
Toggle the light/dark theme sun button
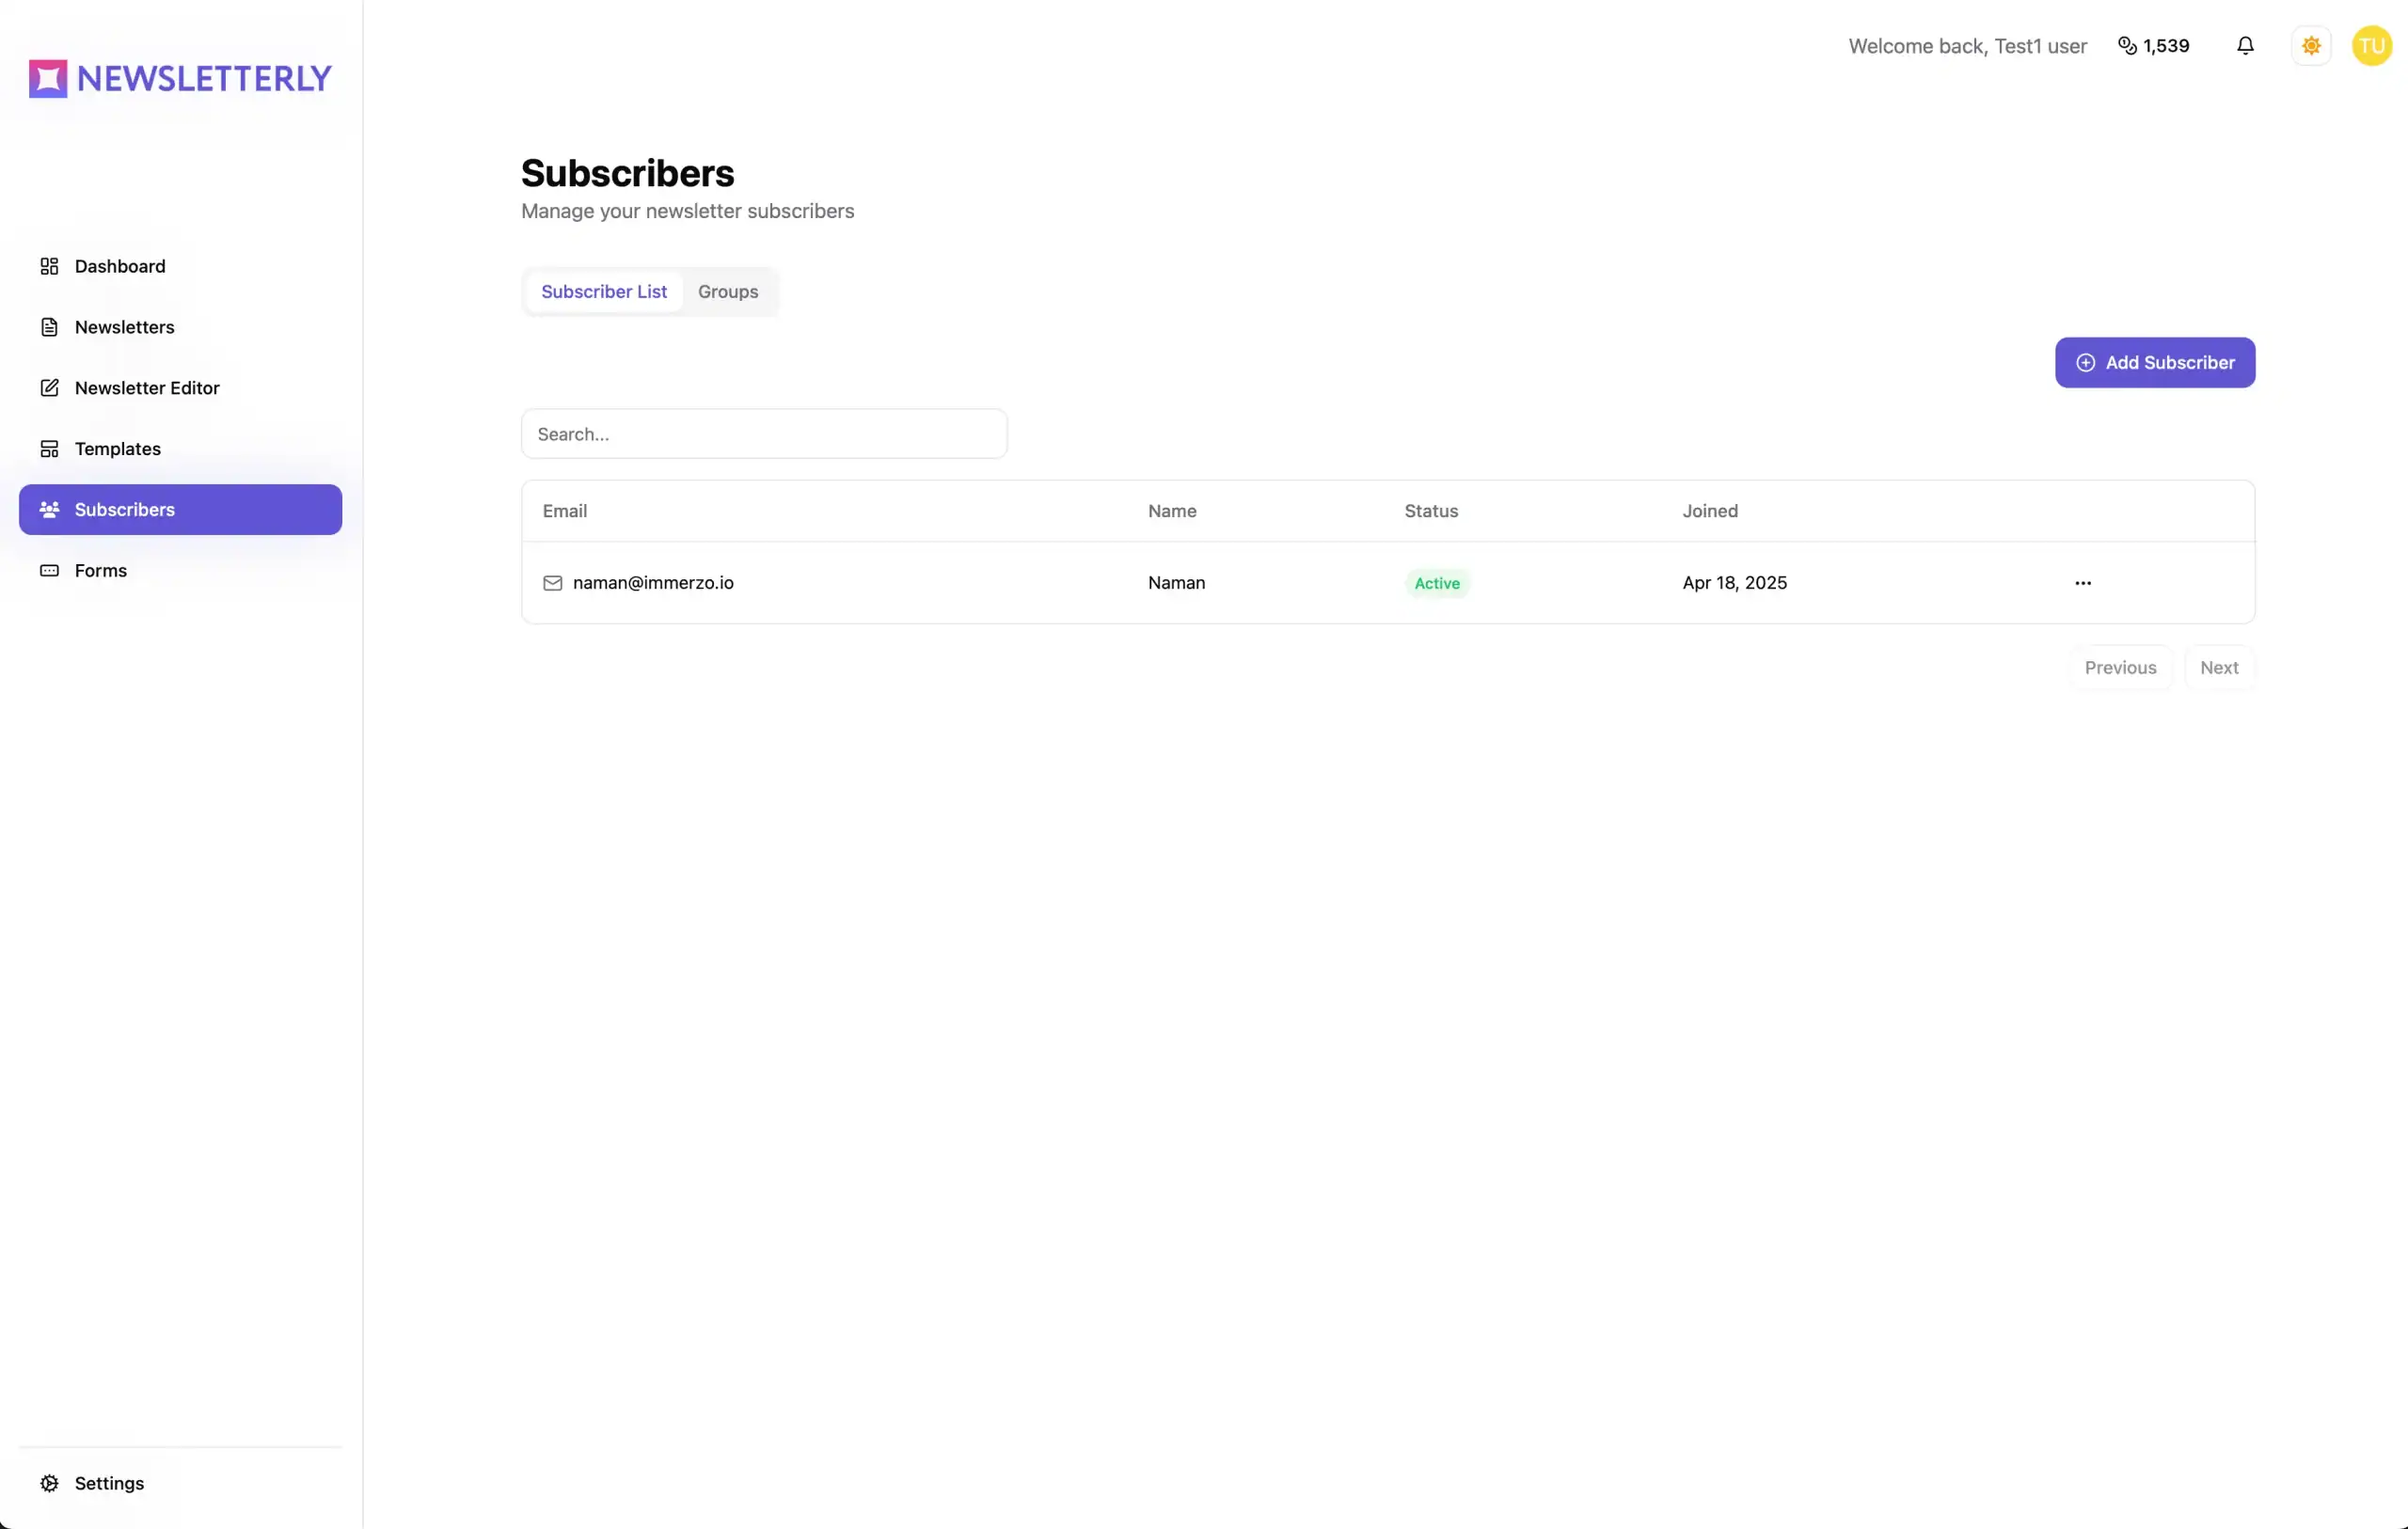pos(2311,46)
